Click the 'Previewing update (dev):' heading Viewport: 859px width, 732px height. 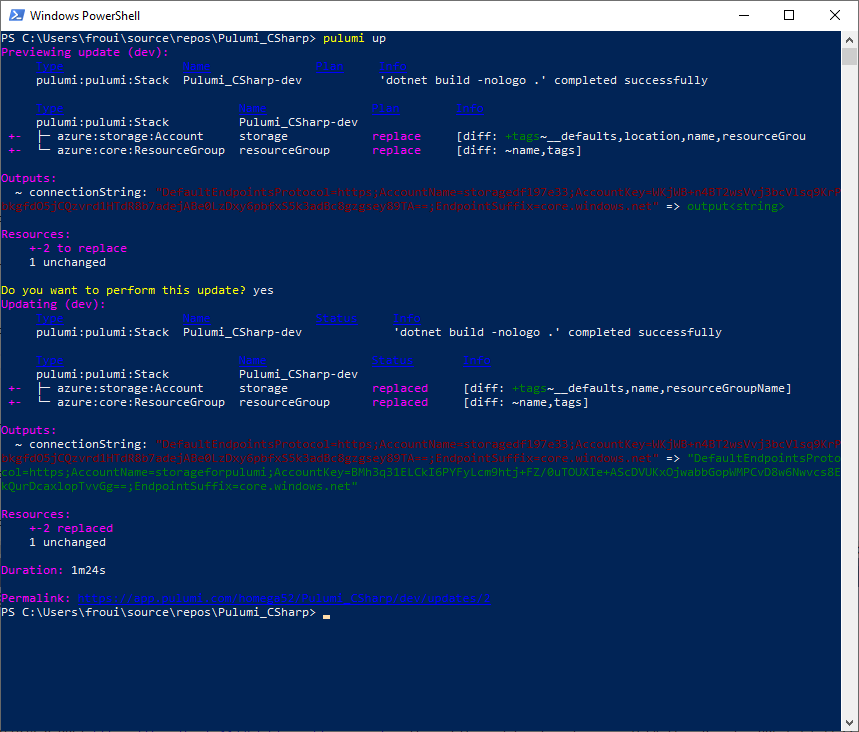click(x=85, y=52)
